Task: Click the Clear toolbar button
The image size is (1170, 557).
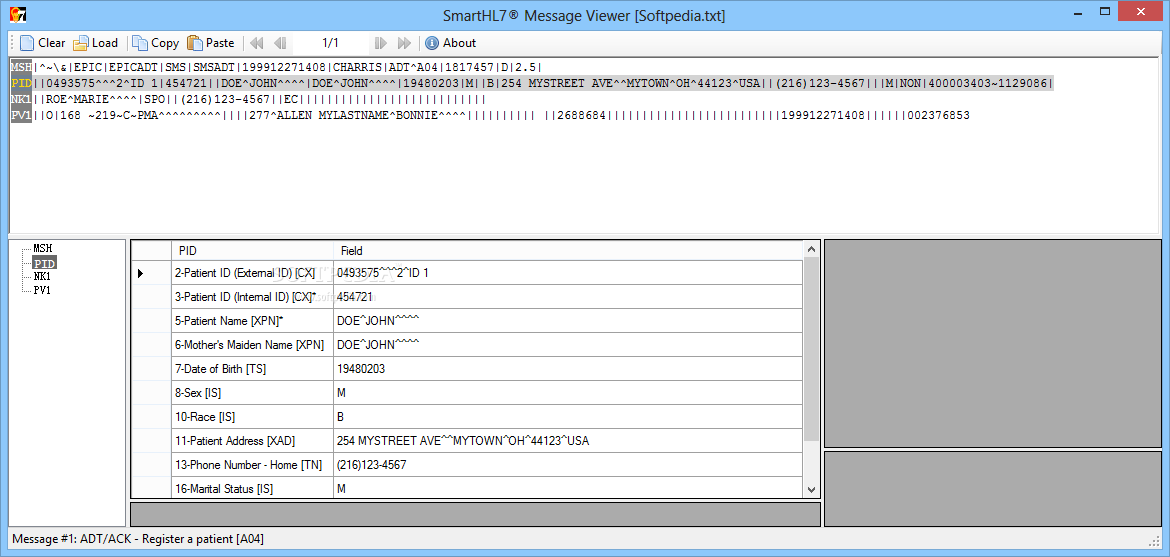Action: click(x=43, y=43)
